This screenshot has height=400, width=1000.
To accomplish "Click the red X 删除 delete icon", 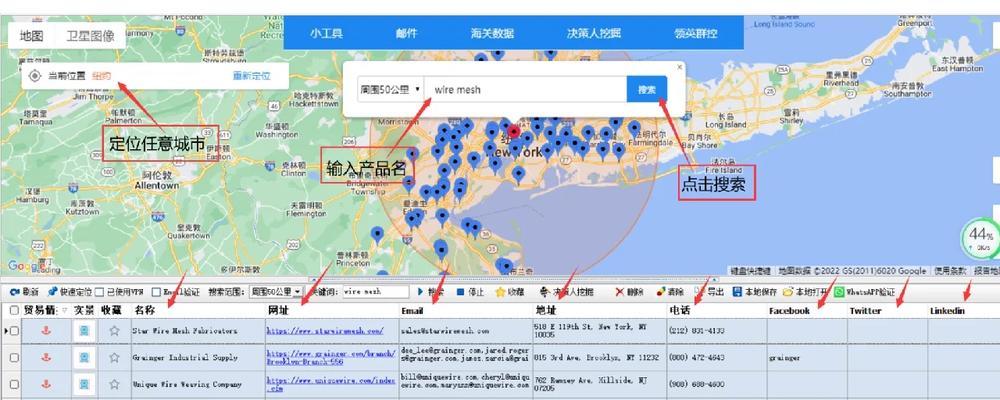I will (x=619, y=292).
